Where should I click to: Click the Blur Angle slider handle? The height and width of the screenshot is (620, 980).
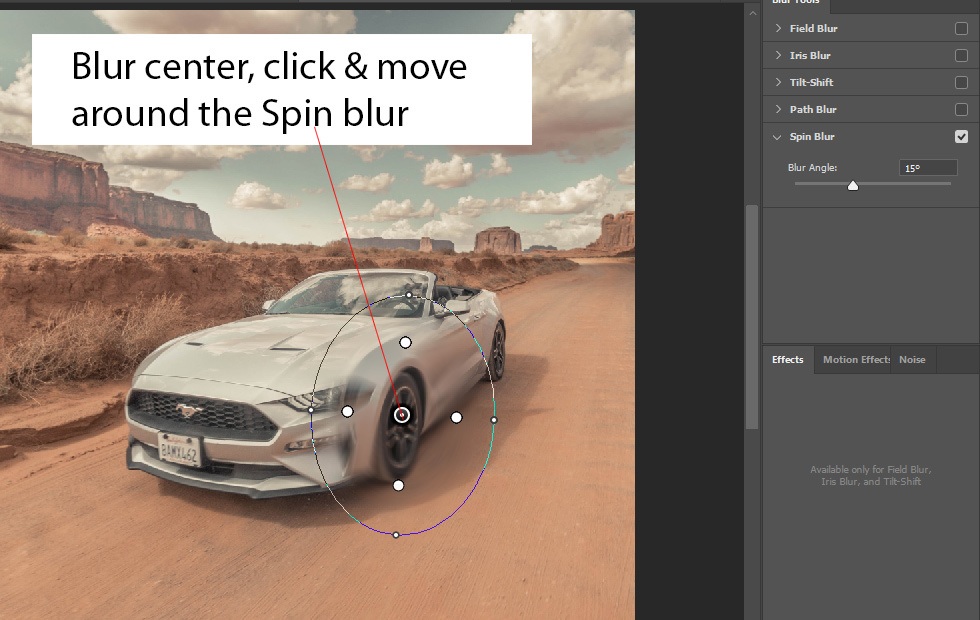click(853, 185)
